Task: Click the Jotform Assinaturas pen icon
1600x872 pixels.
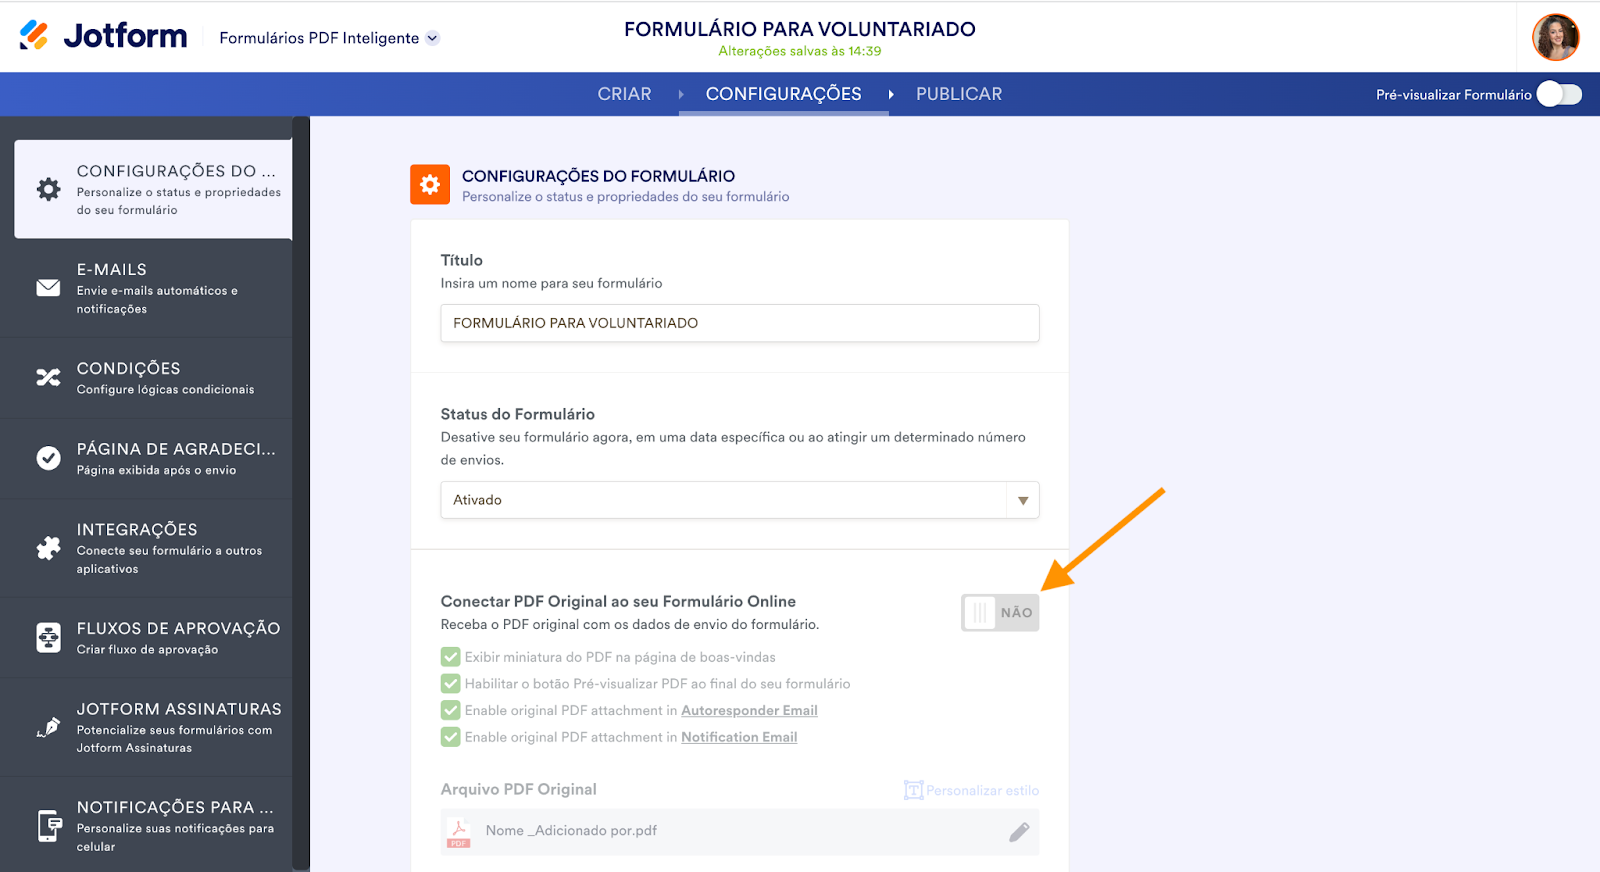Action: (48, 727)
